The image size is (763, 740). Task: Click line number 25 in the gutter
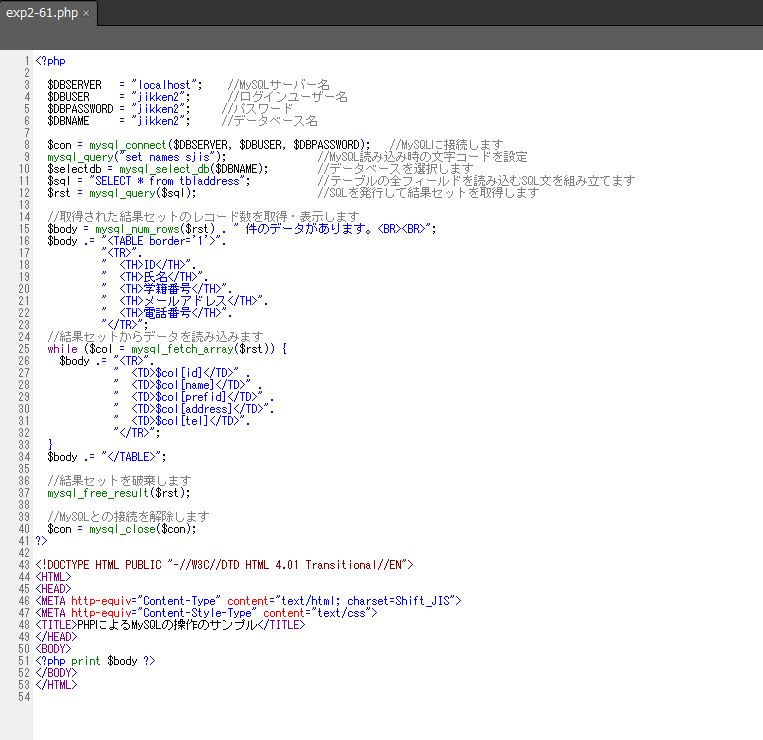[x=22, y=349]
